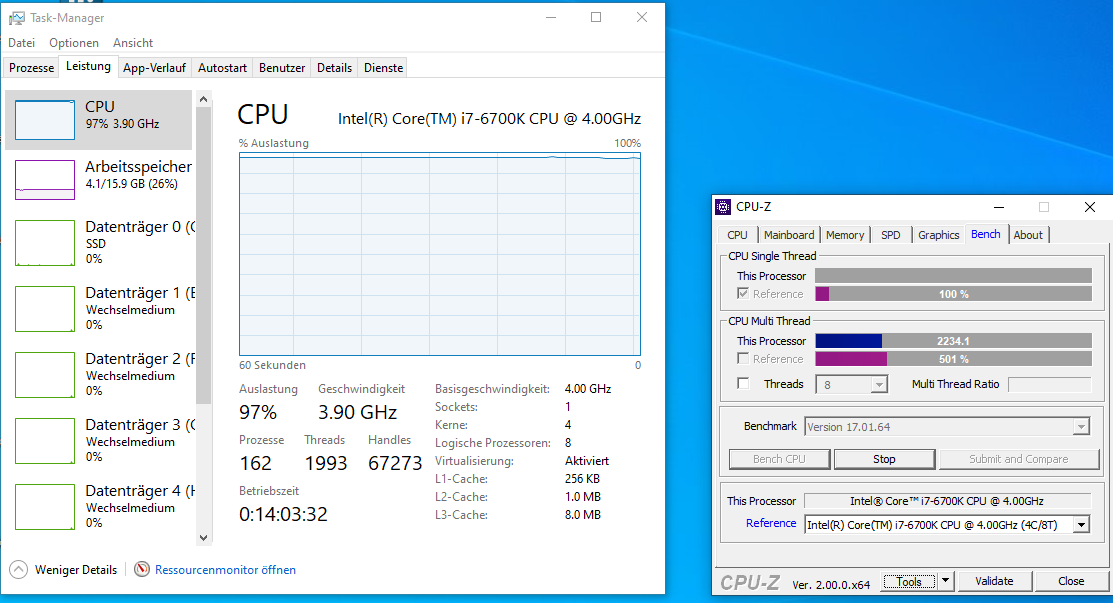This screenshot has height=603, width=1113.
Task: Click the Multi Thread Ratio field
Action: coord(1049,385)
